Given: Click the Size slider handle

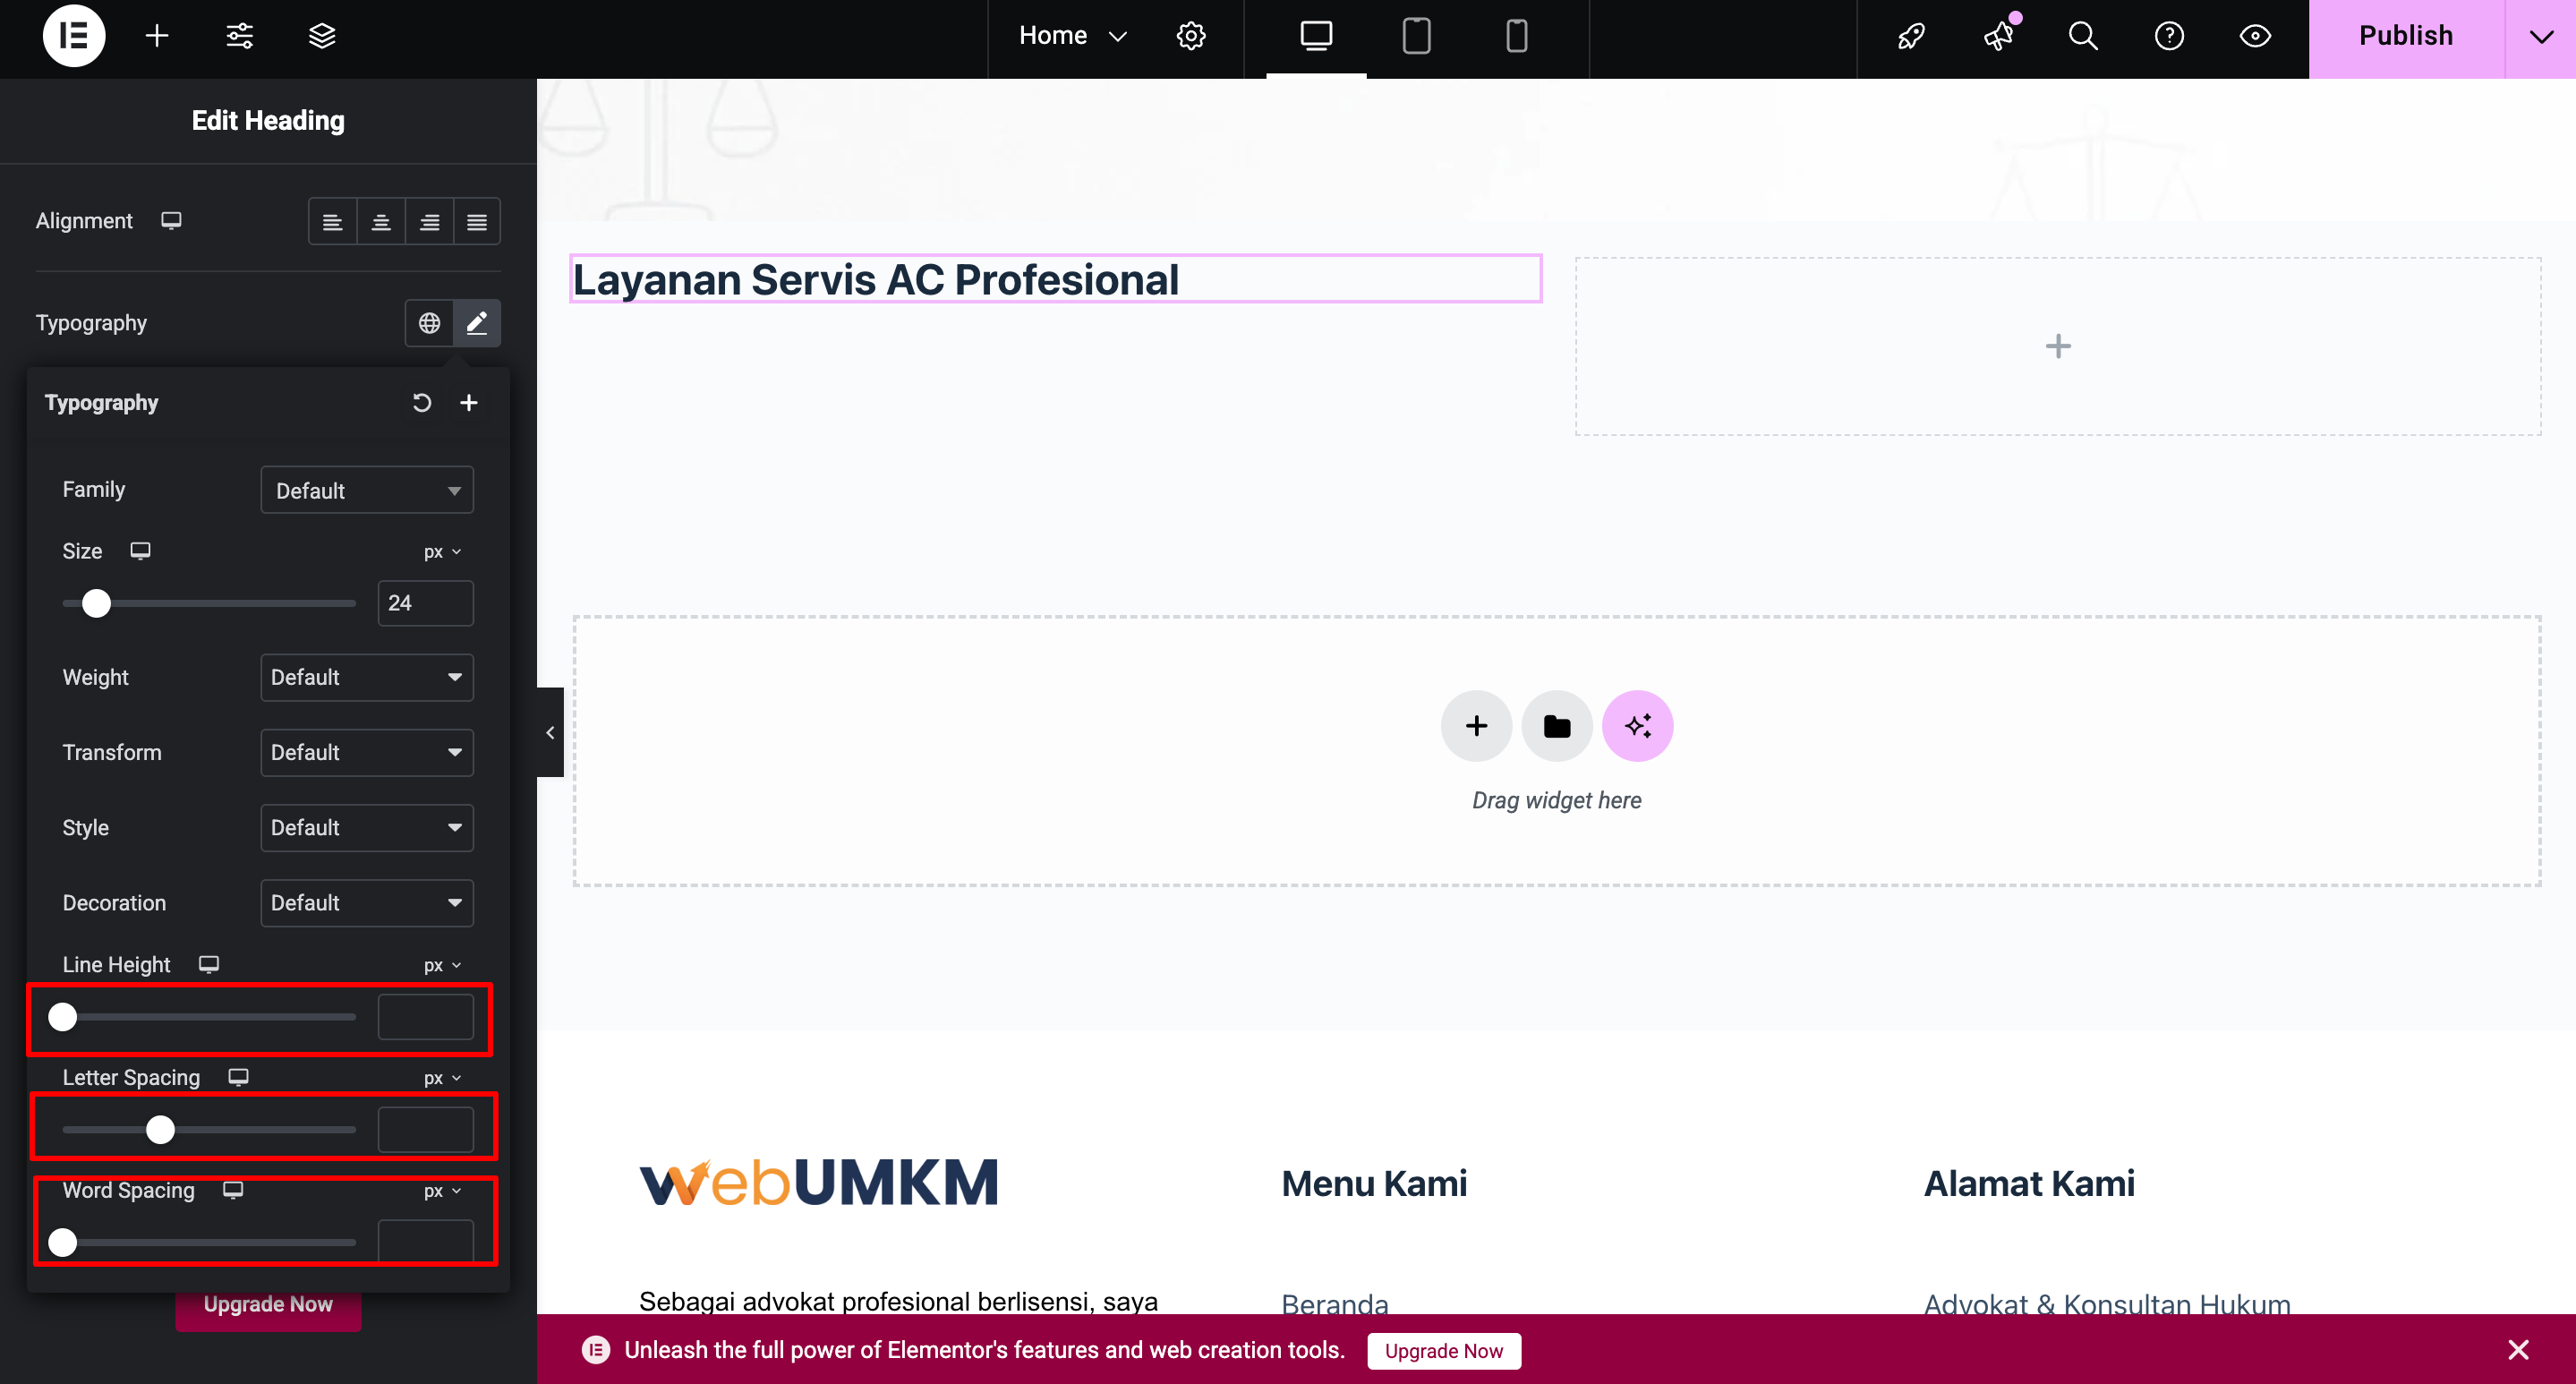Looking at the screenshot, I should [x=96, y=603].
